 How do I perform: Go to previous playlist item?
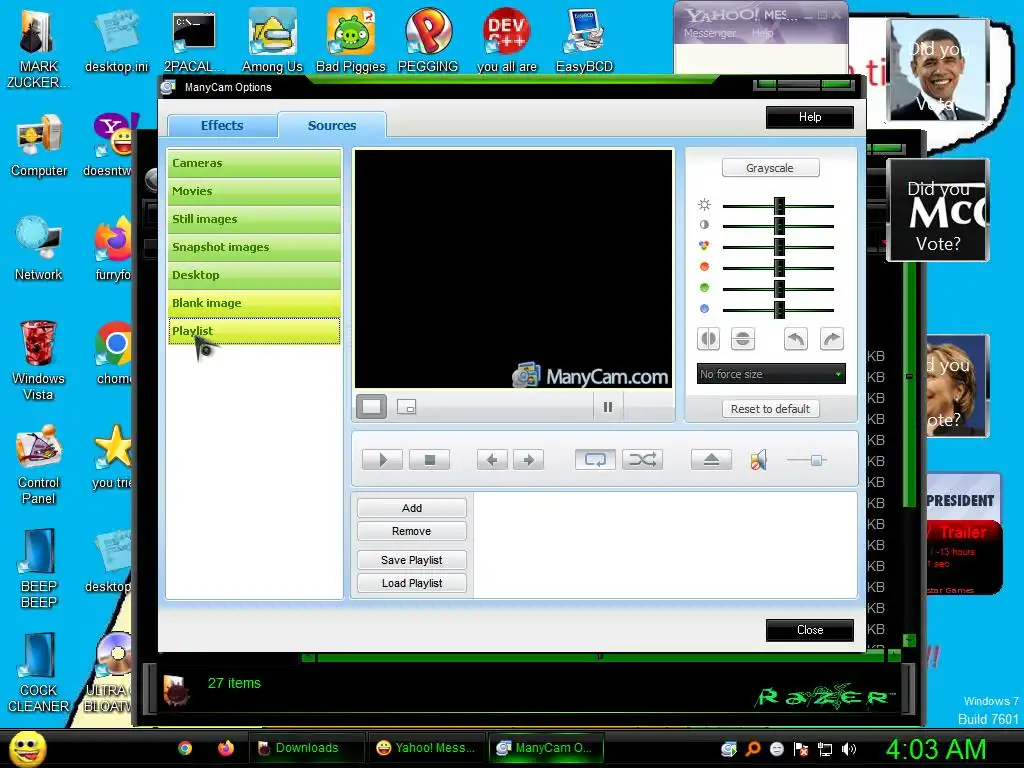click(492, 460)
